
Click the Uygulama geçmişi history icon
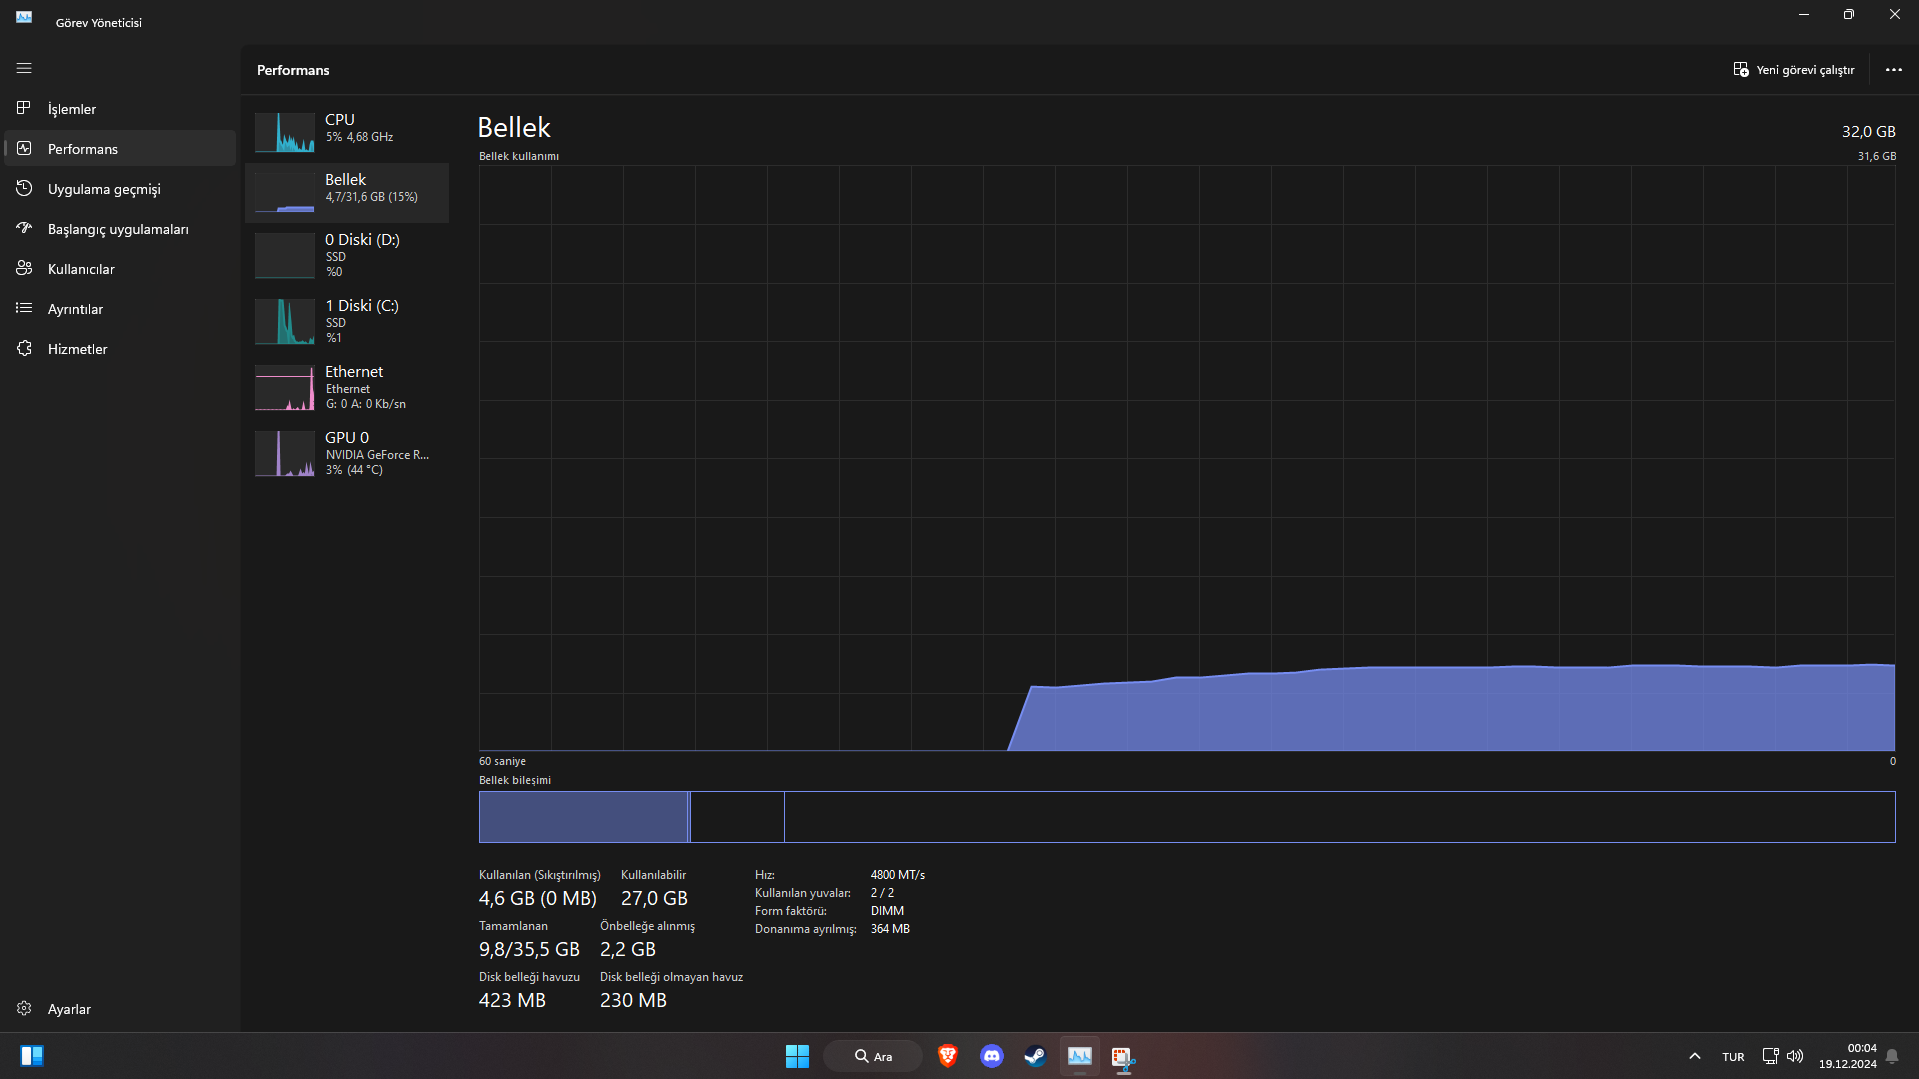tap(24, 188)
